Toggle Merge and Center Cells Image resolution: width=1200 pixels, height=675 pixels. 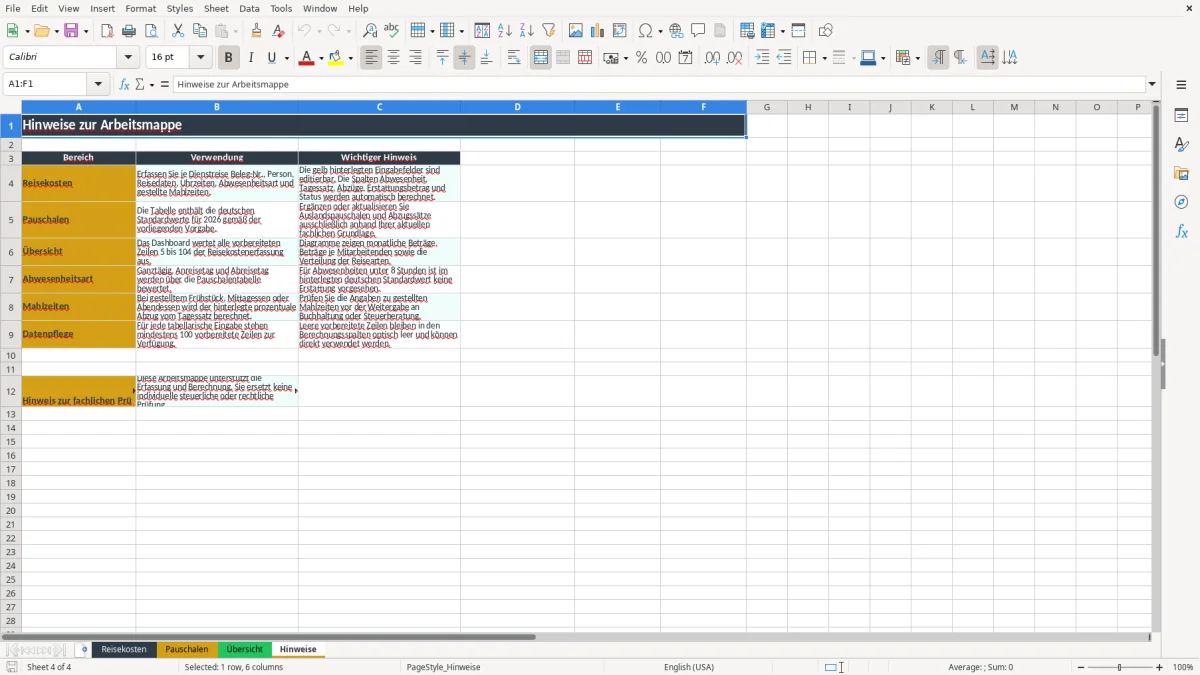(x=541, y=58)
